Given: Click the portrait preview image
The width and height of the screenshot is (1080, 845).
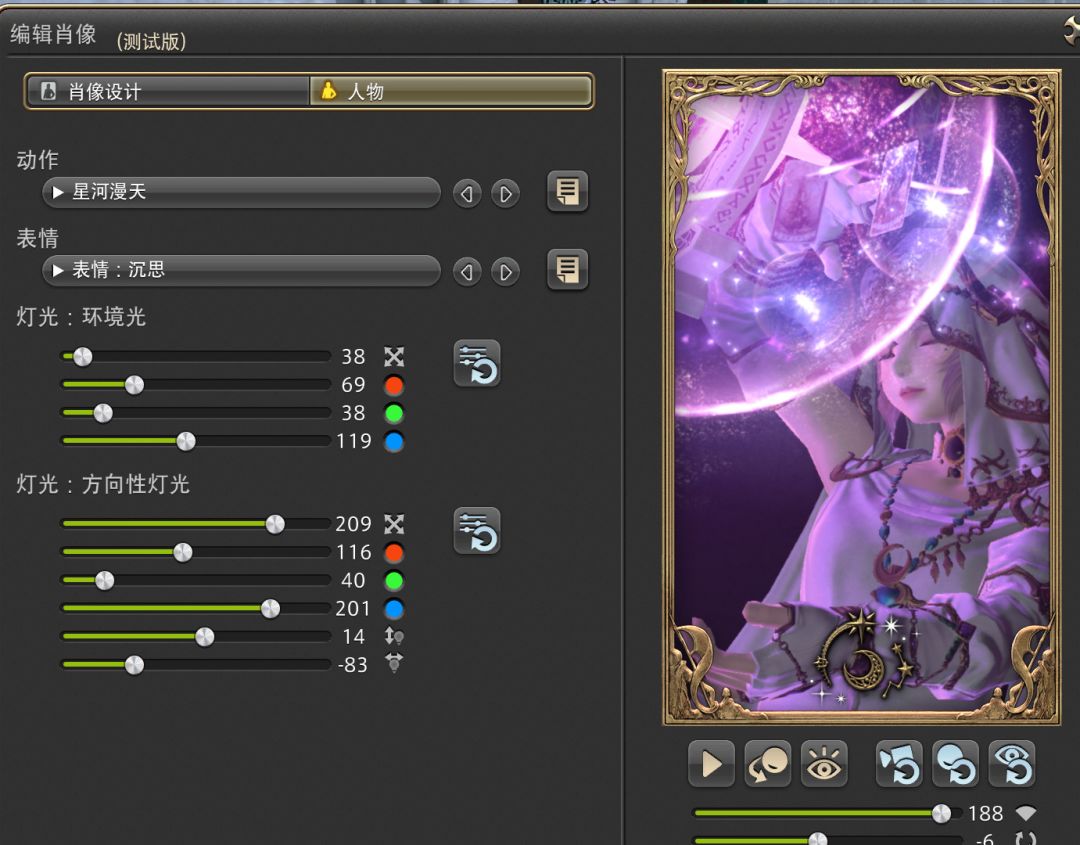Looking at the screenshot, I should click(862, 397).
